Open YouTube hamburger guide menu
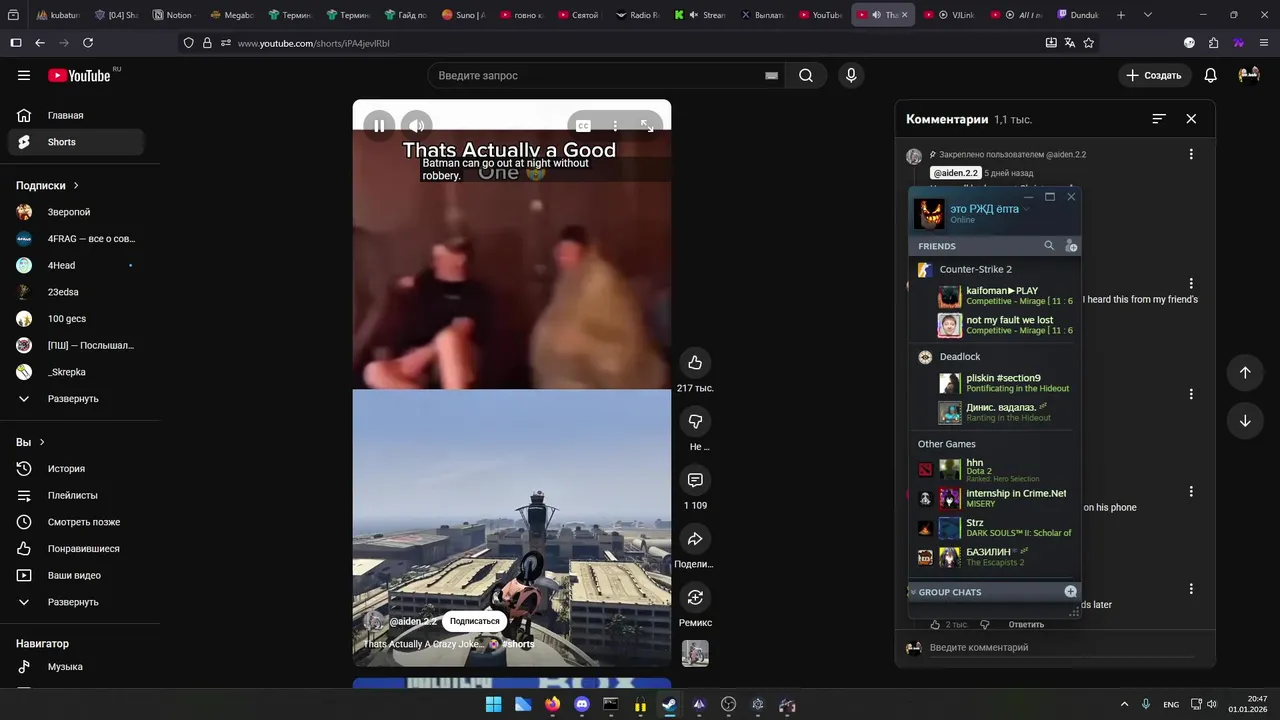The image size is (1280, 720). [x=24, y=75]
